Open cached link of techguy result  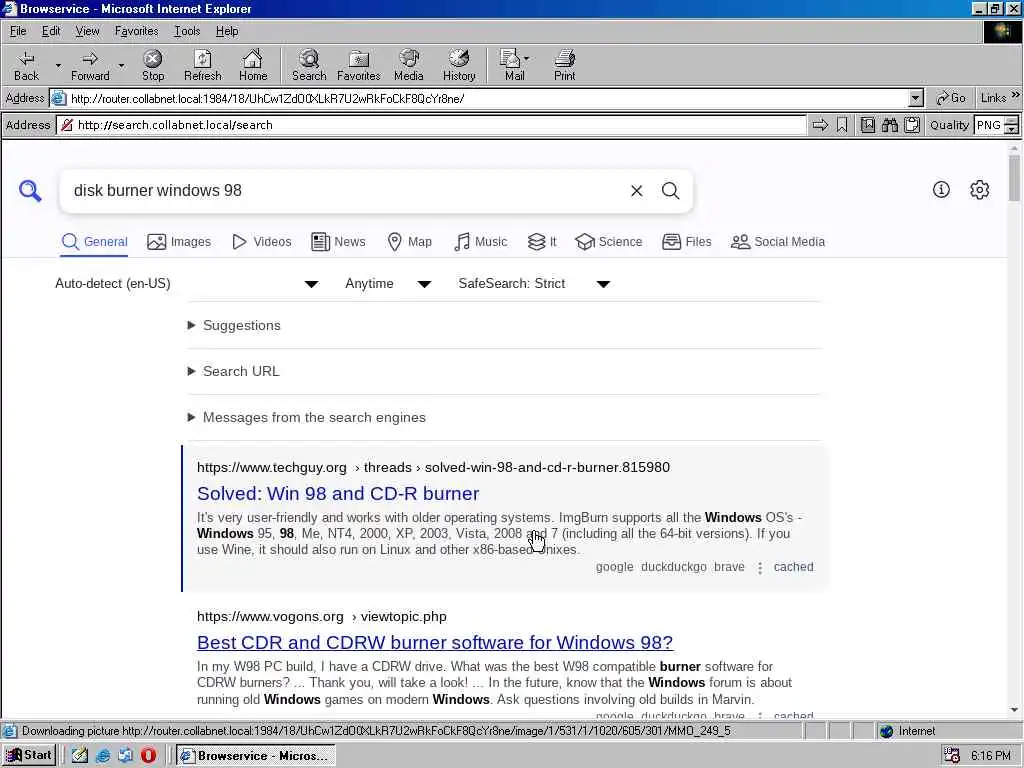[x=793, y=567]
